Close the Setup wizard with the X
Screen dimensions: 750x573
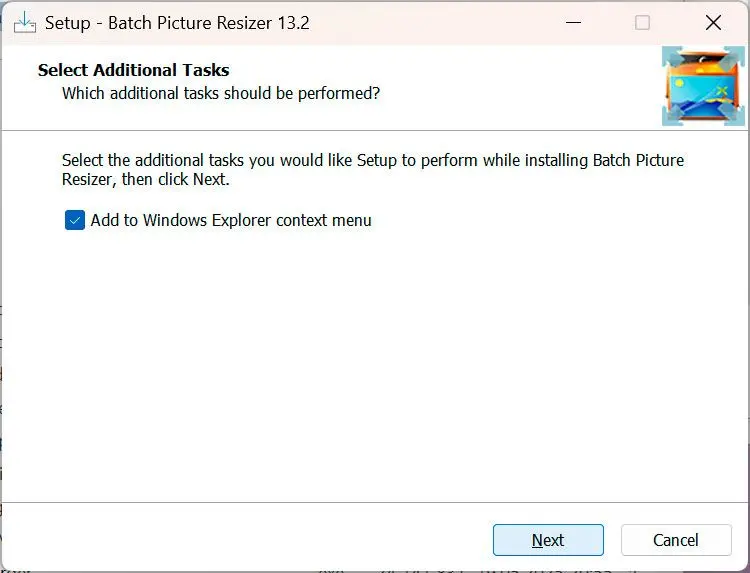713,22
